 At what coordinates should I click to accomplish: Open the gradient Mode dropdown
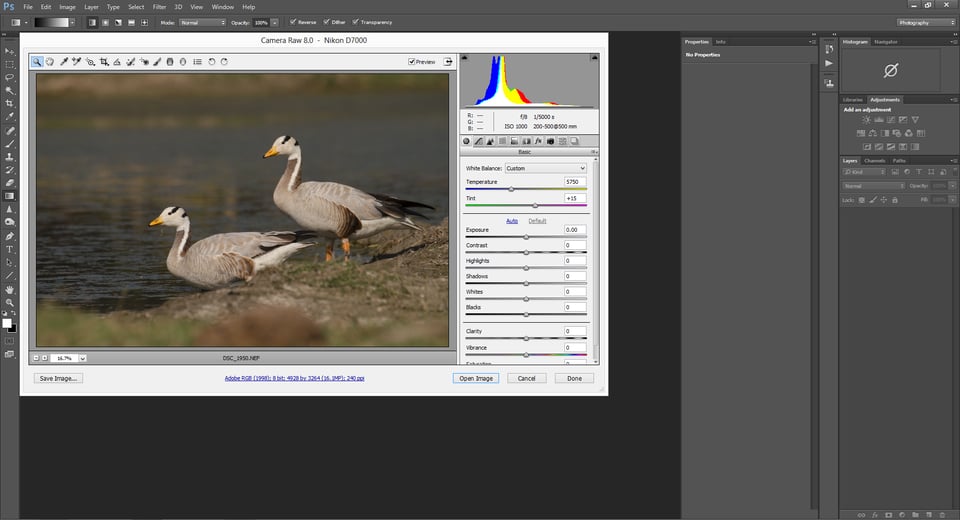pos(203,23)
